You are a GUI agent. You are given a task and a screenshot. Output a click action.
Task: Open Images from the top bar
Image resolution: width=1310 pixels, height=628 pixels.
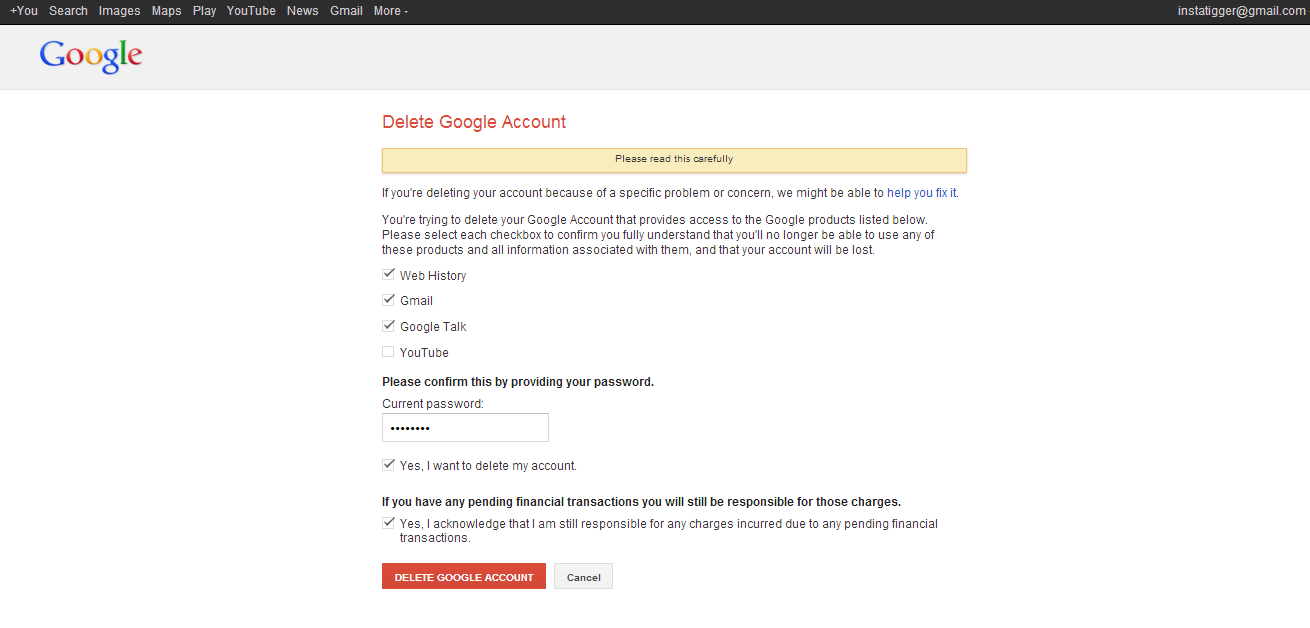(x=119, y=11)
